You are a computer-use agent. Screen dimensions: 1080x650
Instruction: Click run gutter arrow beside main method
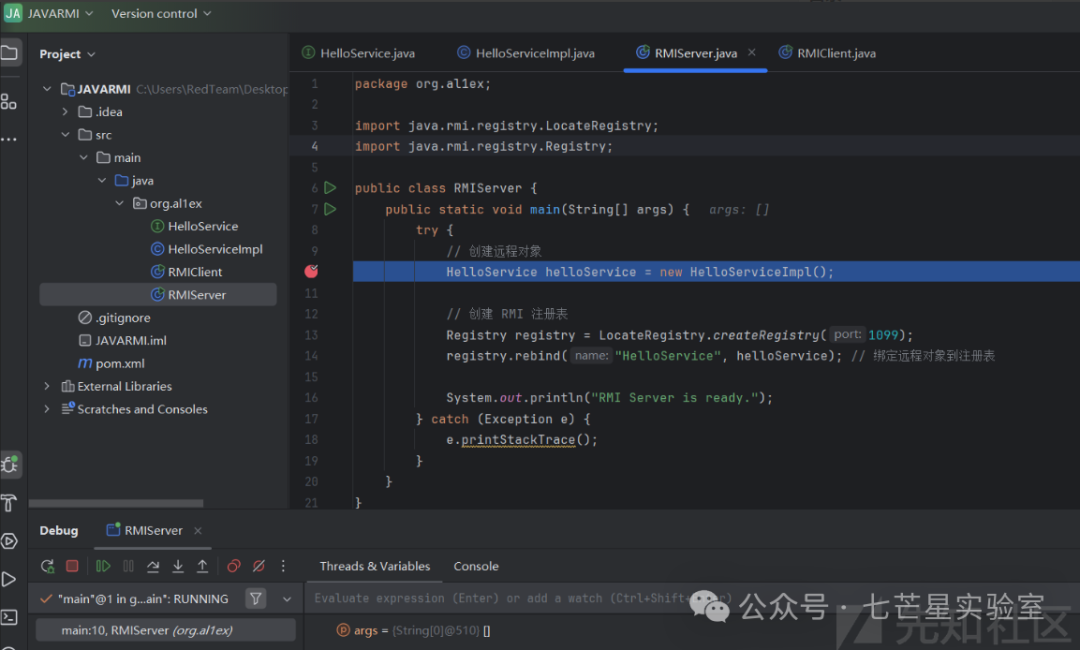tap(331, 209)
